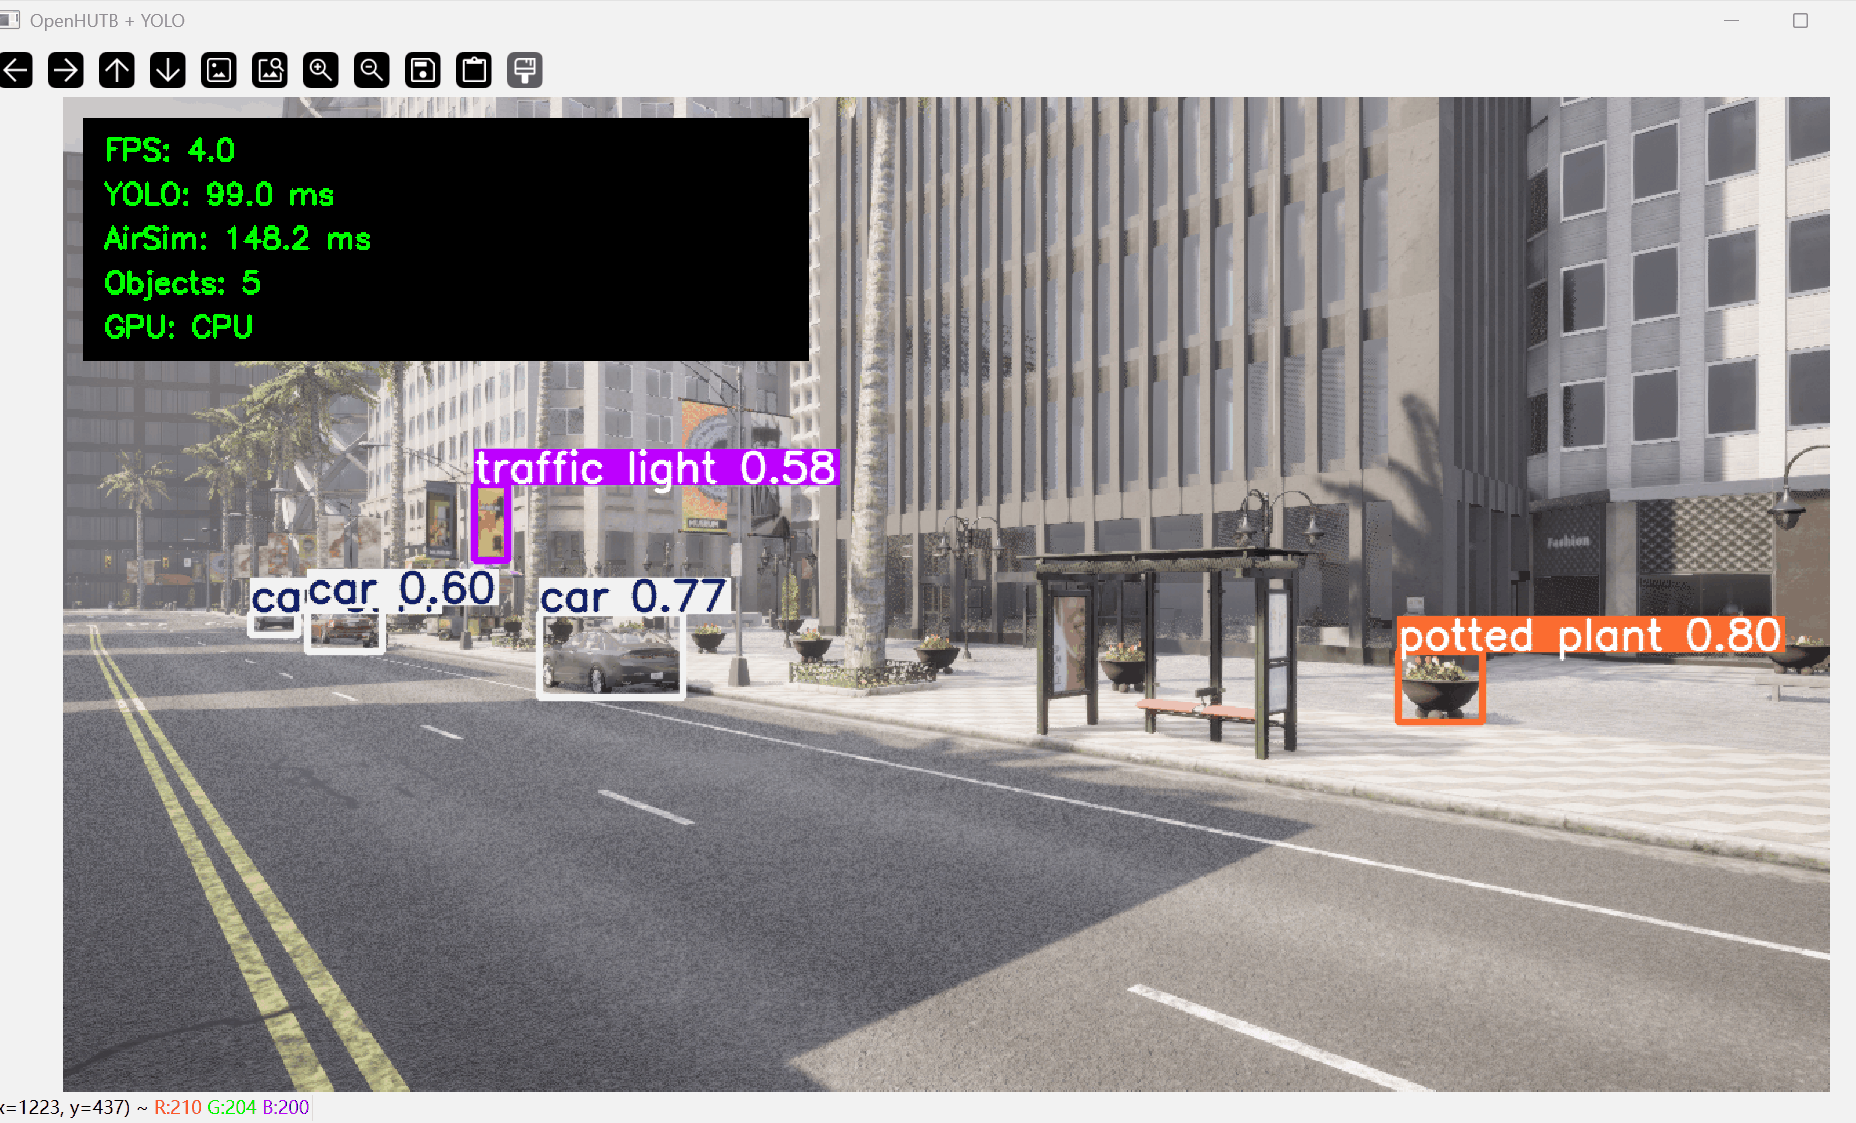Click the 'GPU: CPU' overlay text
The image size is (1856, 1123).
tap(178, 327)
